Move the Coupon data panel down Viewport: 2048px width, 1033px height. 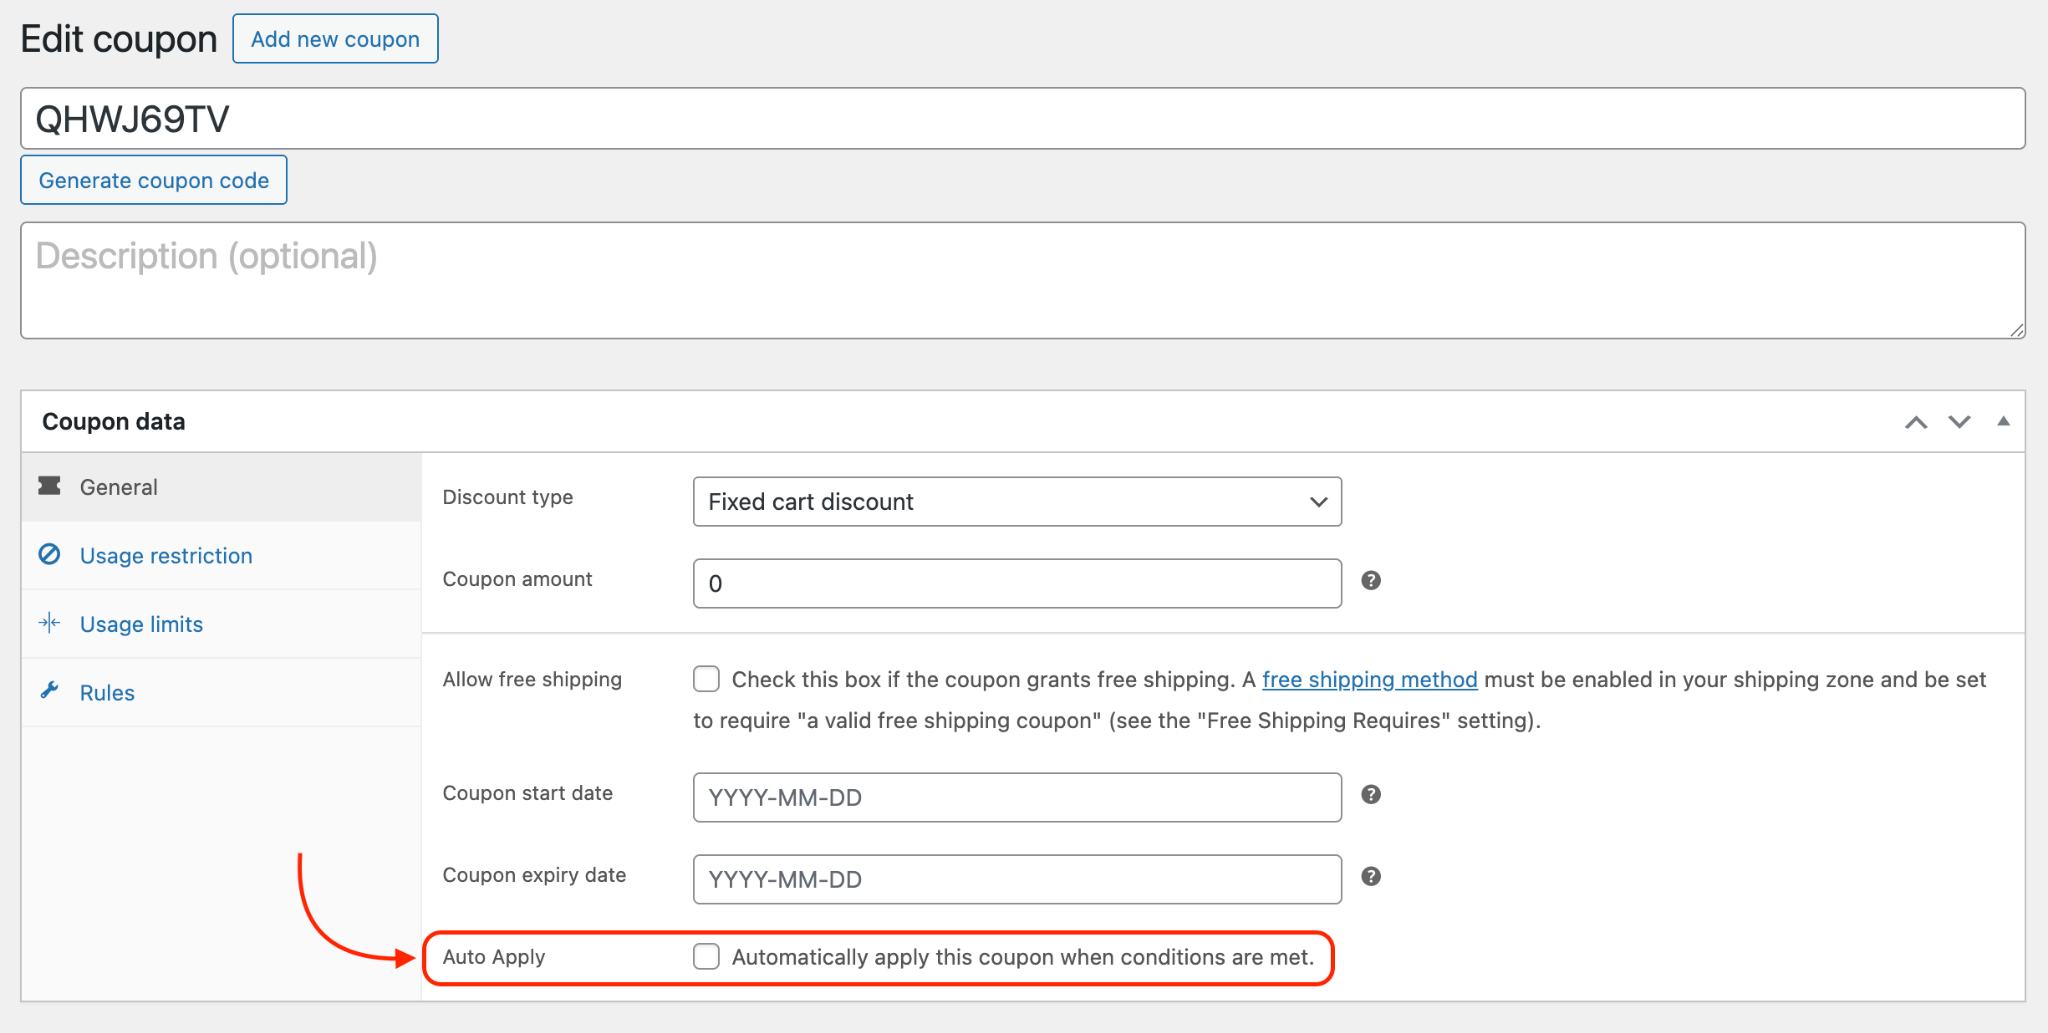click(x=1958, y=421)
